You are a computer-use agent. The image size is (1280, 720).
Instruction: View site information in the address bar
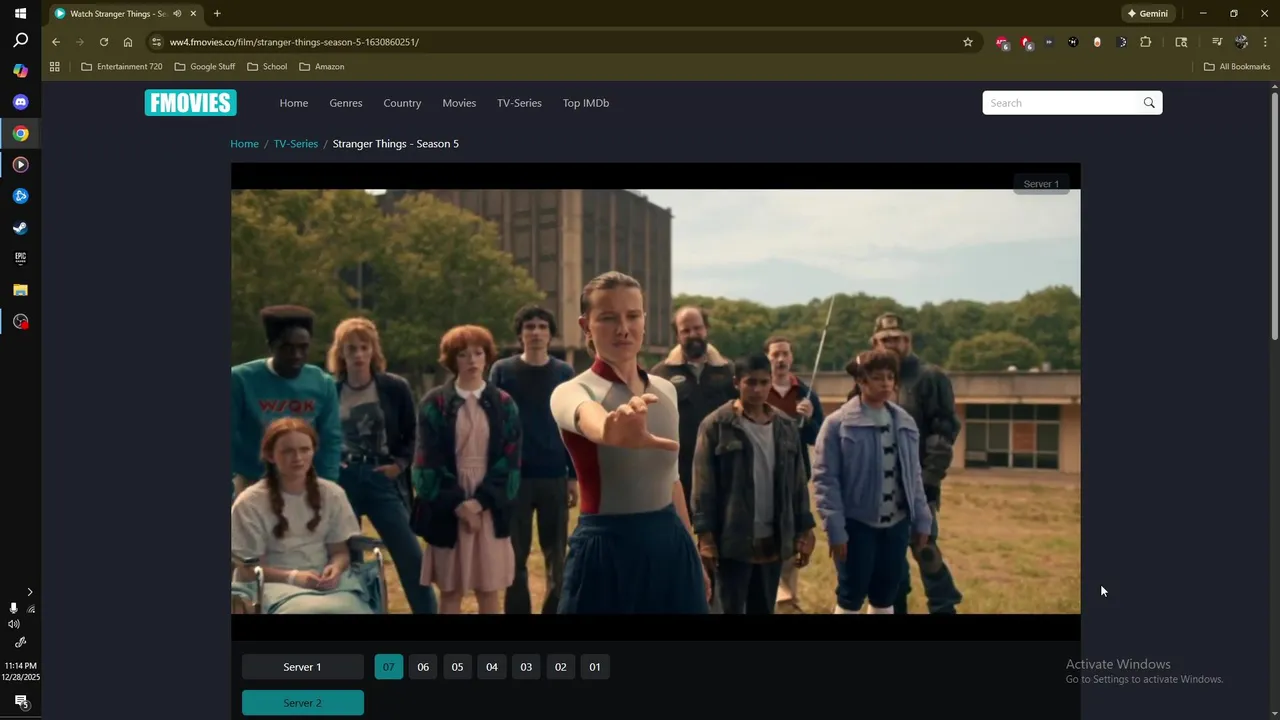155,42
